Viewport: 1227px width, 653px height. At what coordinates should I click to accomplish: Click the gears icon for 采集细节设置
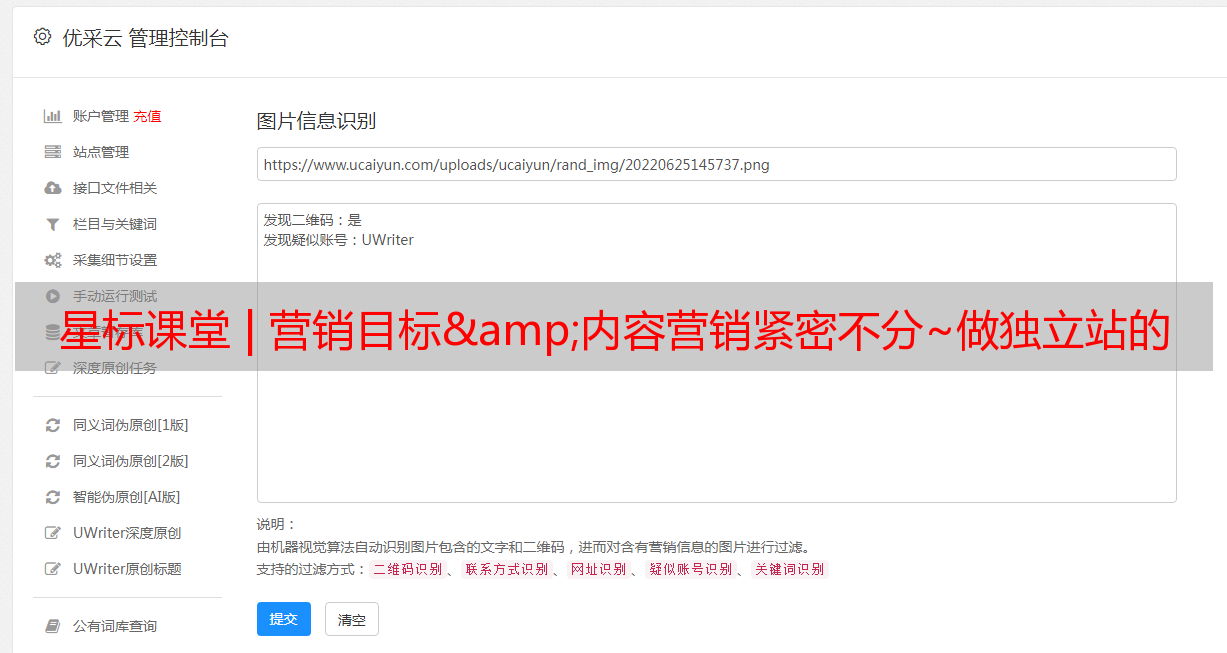[x=53, y=260]
